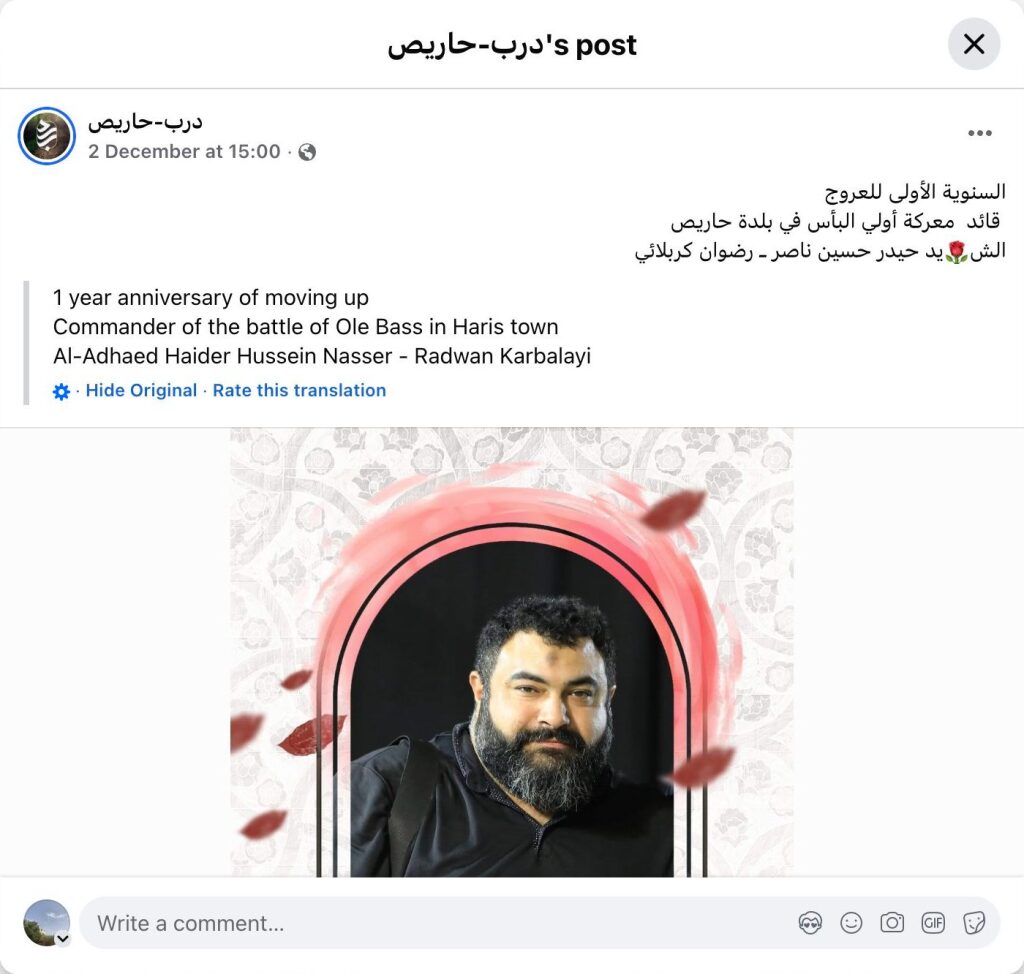1024x974 pixels.
Task: Open the sticker picker icon
Action: coord(974,923)
